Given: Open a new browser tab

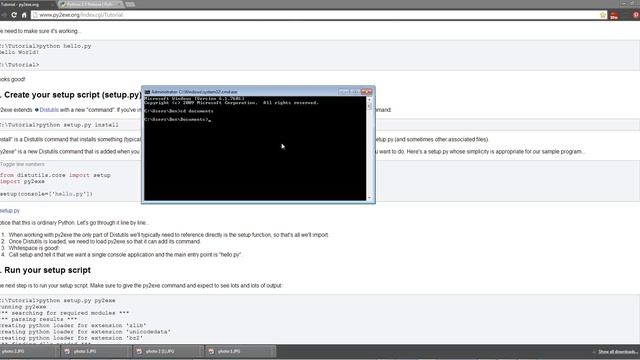Looking at the screenshot, I should coord(130,4).
